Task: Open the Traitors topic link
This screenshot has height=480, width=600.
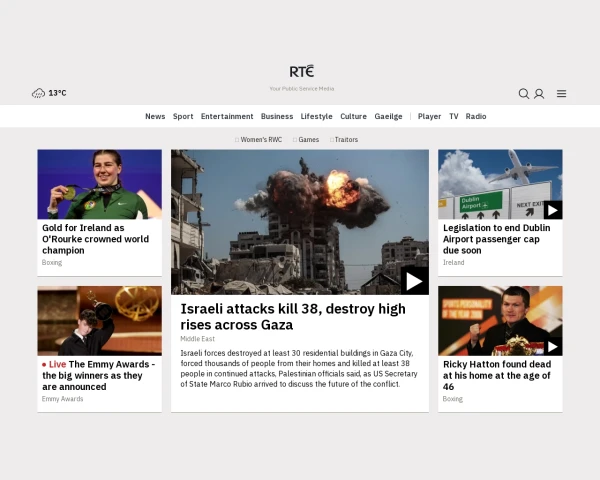Action: 345,140
